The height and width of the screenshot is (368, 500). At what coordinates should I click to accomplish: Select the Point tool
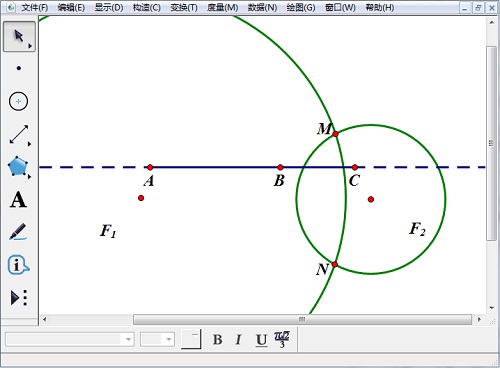click(x=19, y=68)
